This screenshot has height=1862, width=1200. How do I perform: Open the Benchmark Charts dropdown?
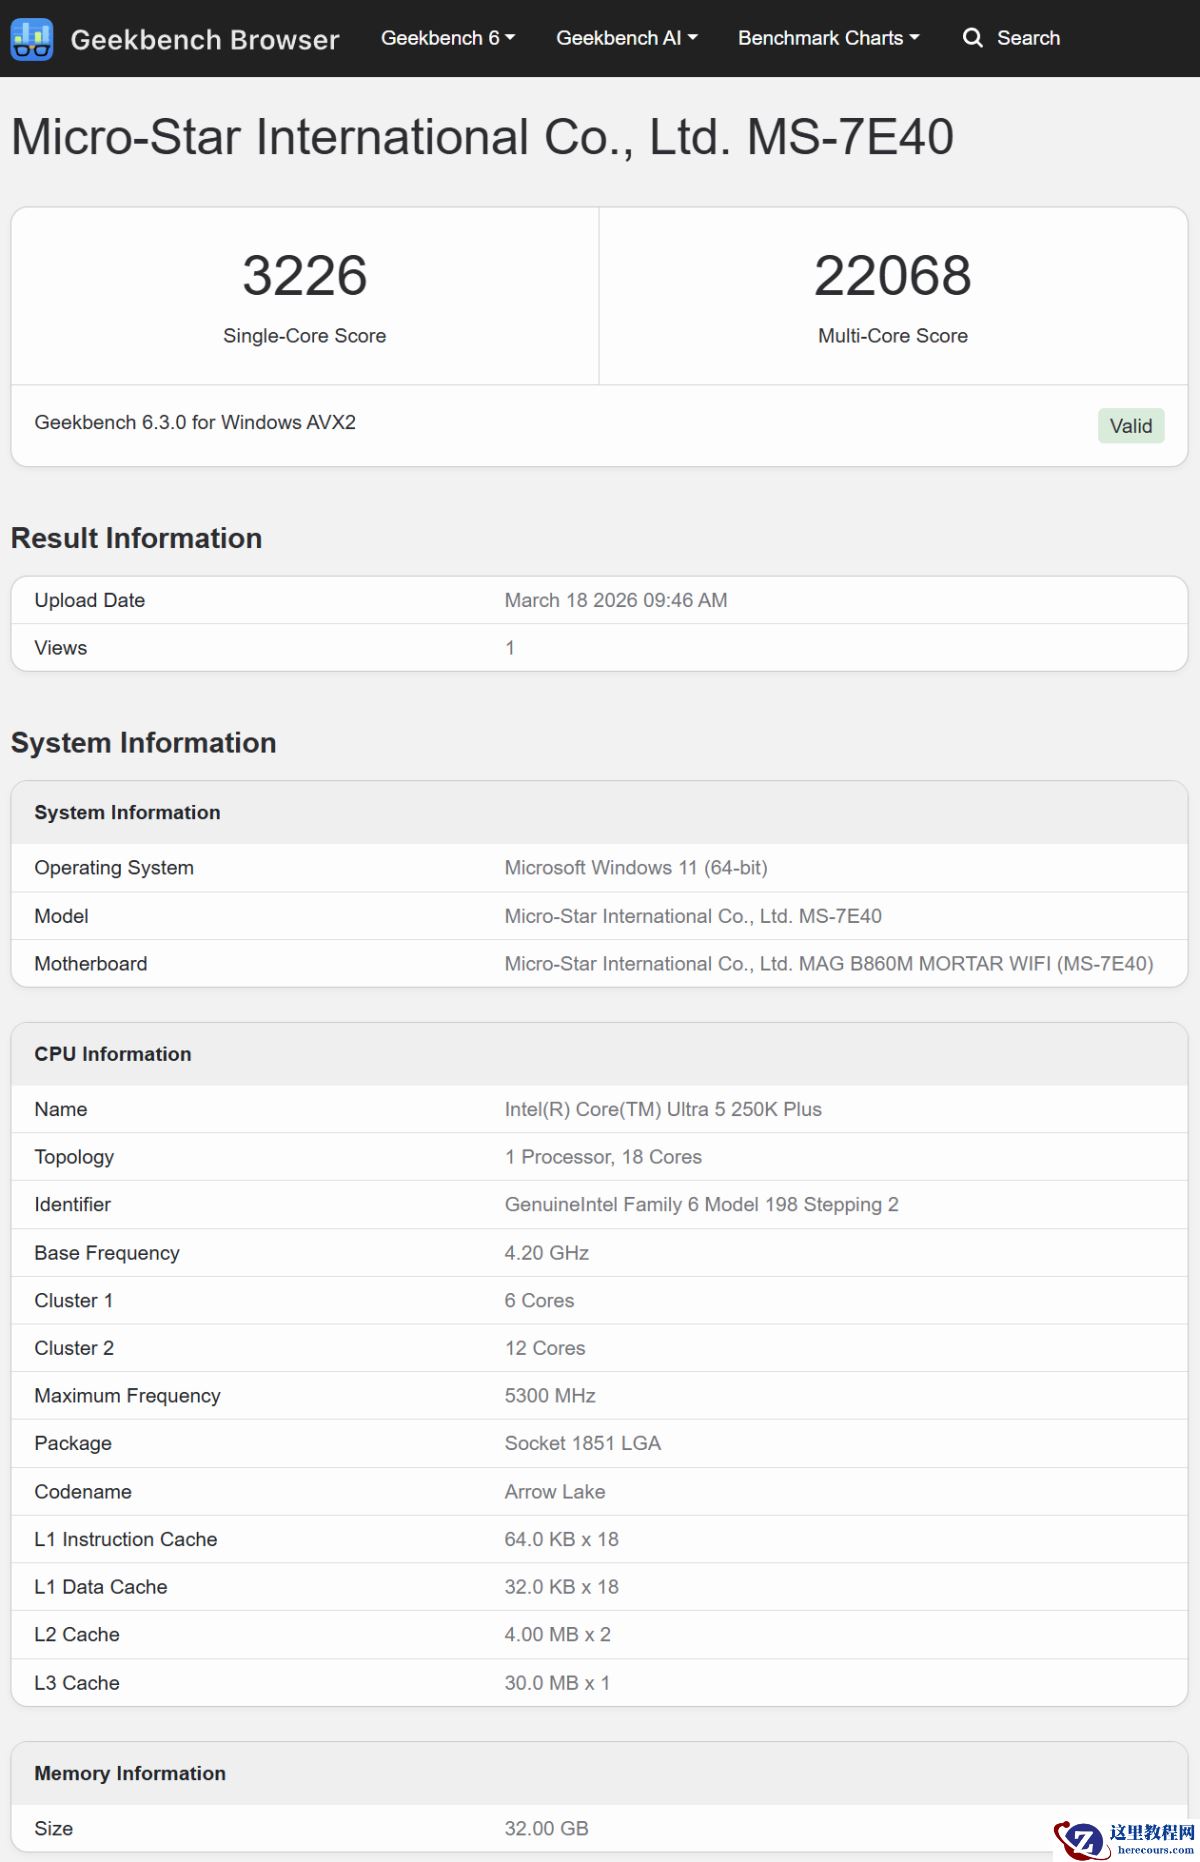pyautogui.click(x=828, y=38)
